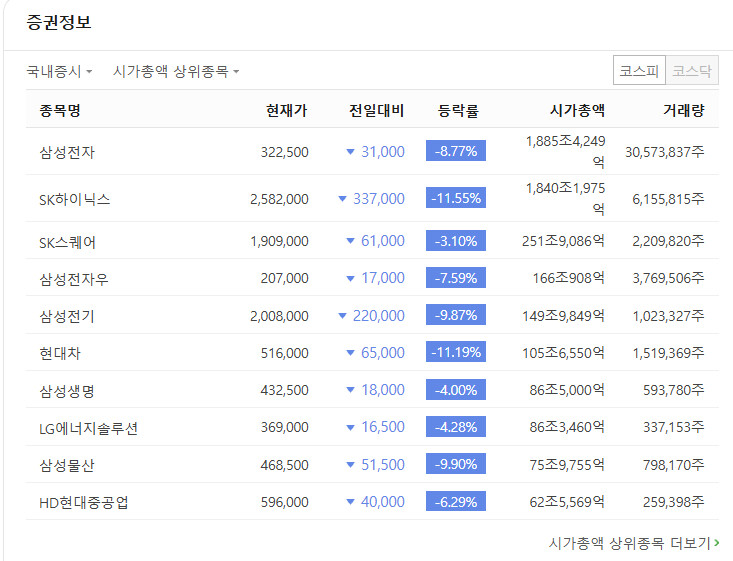Click SK스퀘어 current price 1,909,000
This screenshot has height=561, width=733.
coord(279,241)
